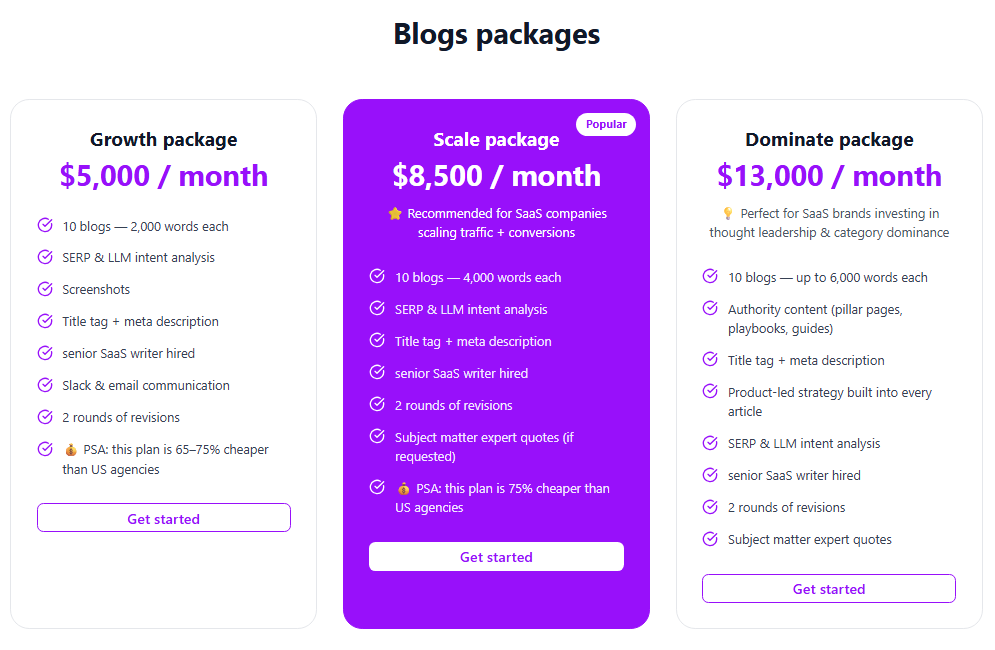Click the money bag icon in Growth package
The width and height of the screenshot is (995, 650).
click(x=70, y=450)
